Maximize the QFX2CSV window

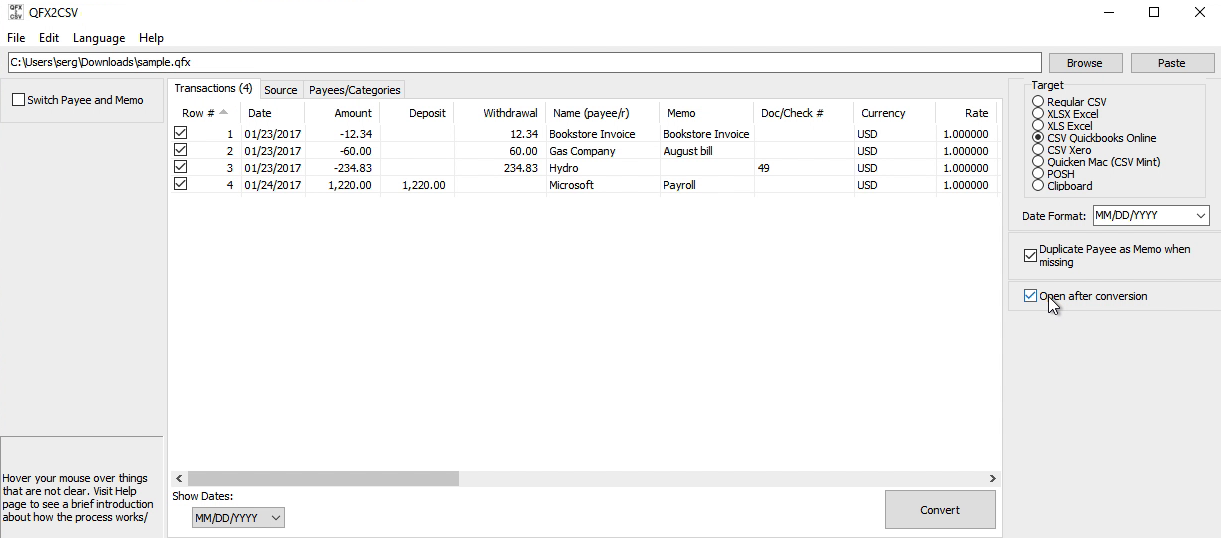(x=1154, y=12)
